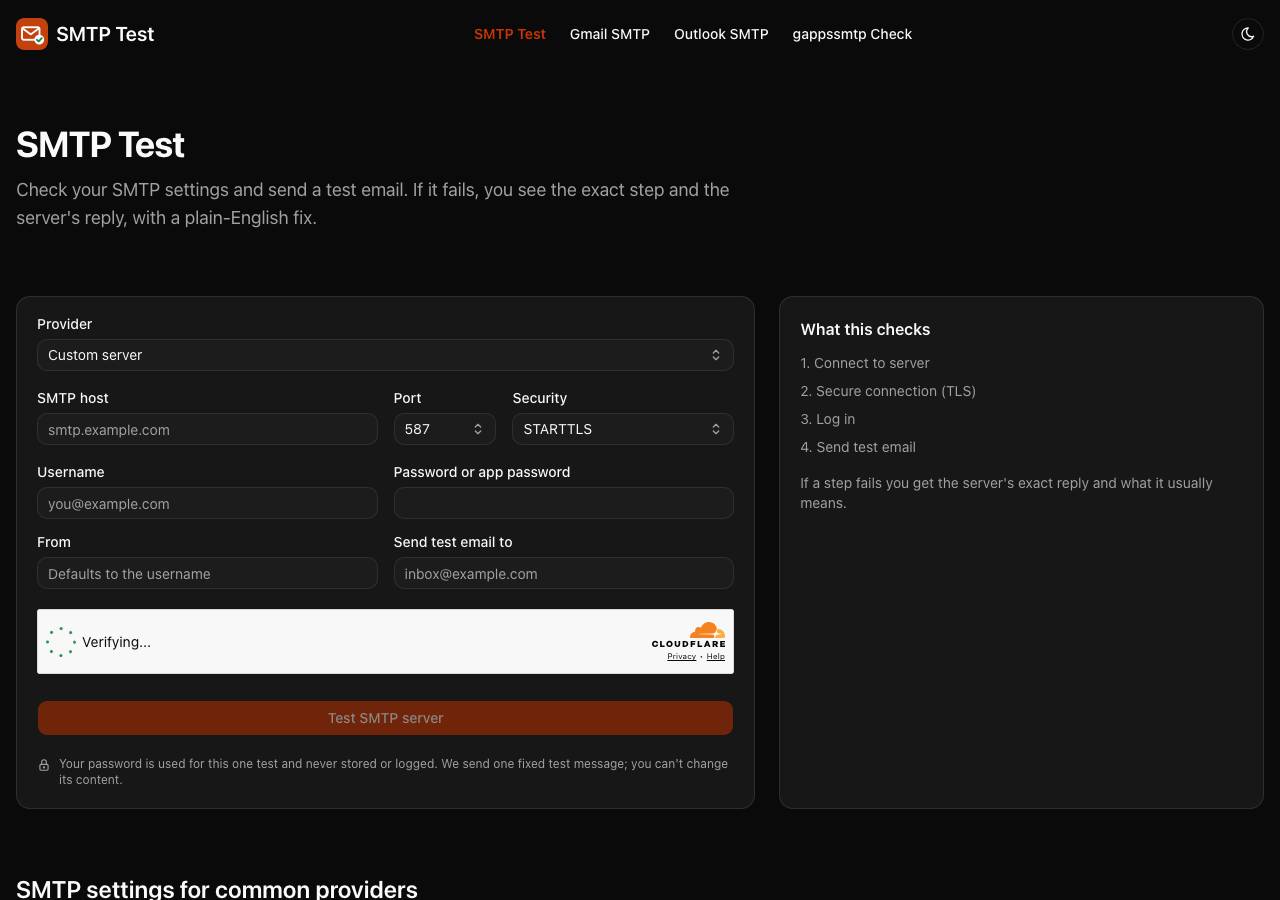Click the 'Provider' field label
1280x900 pixels.
point(64,324)
